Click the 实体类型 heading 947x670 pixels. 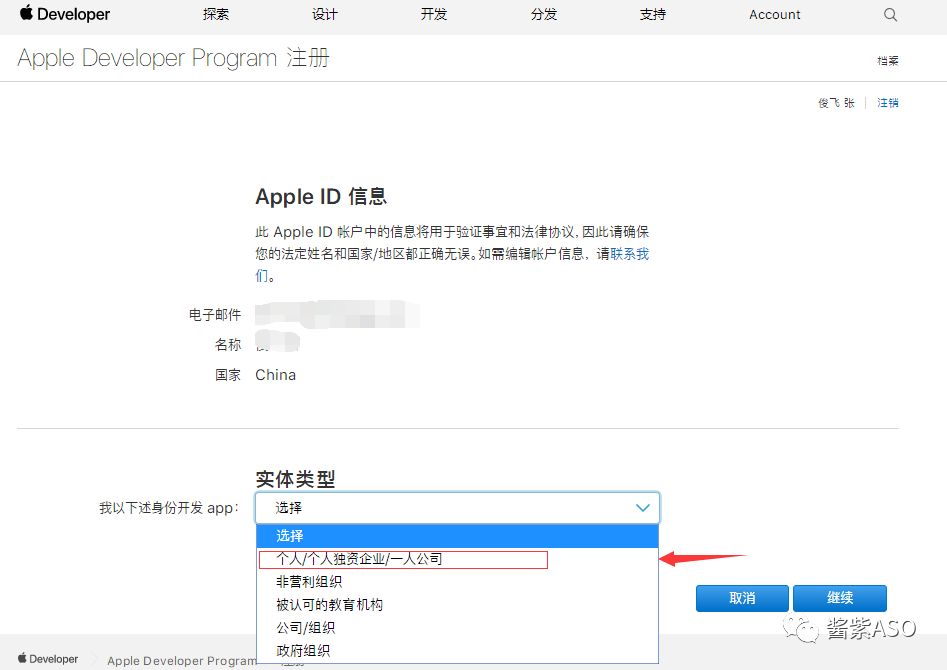[x=295, y=479]
